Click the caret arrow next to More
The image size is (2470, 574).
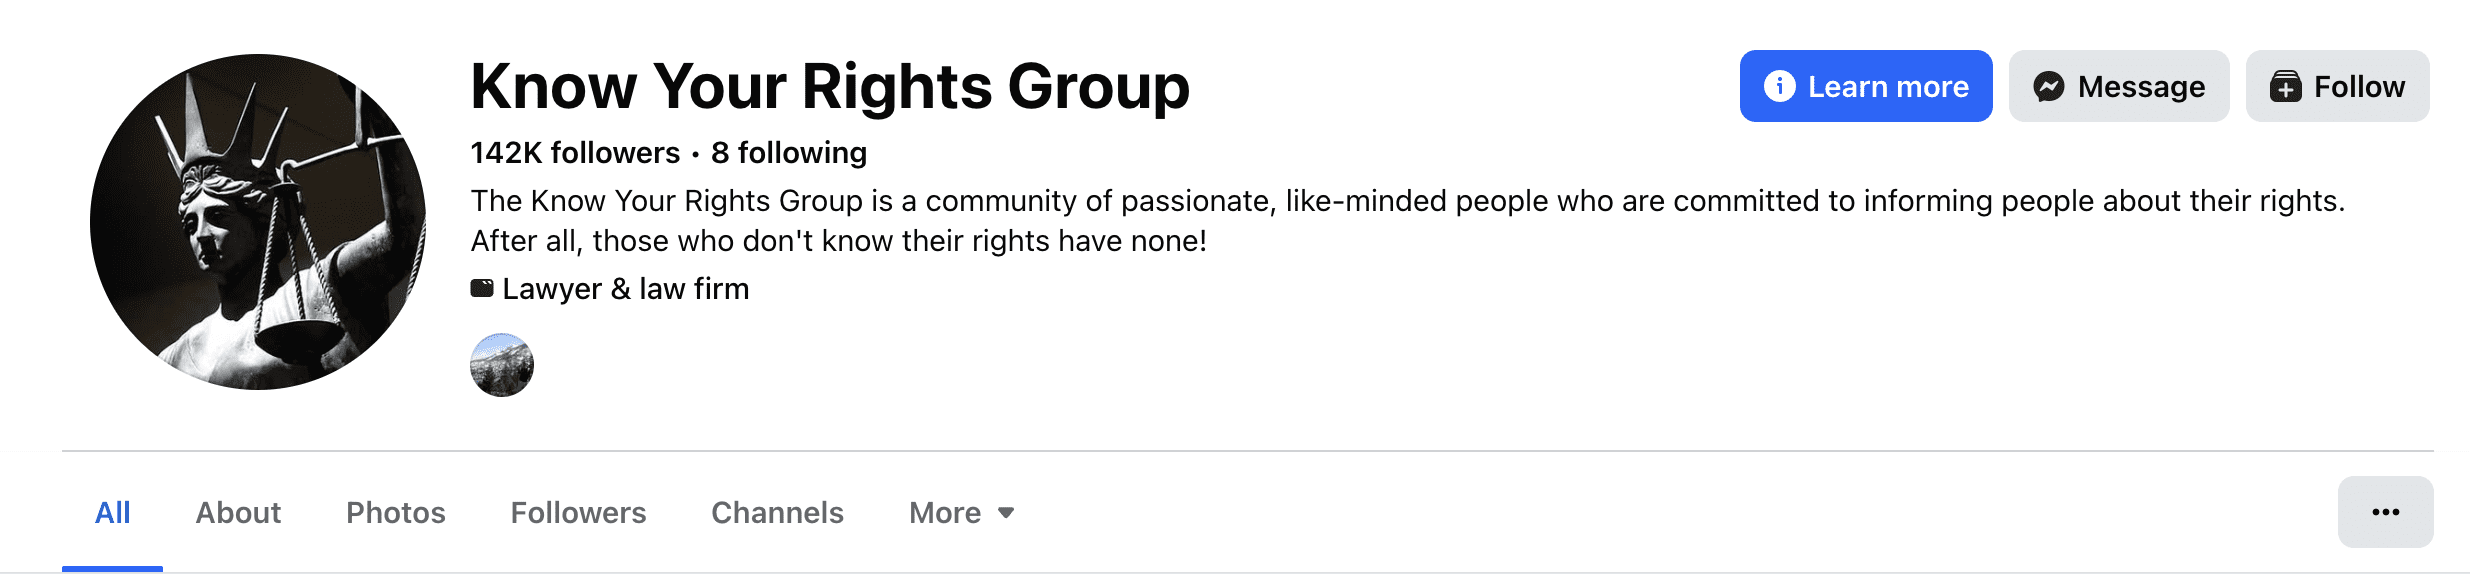pyautogui.click(x=1006, y=513)
